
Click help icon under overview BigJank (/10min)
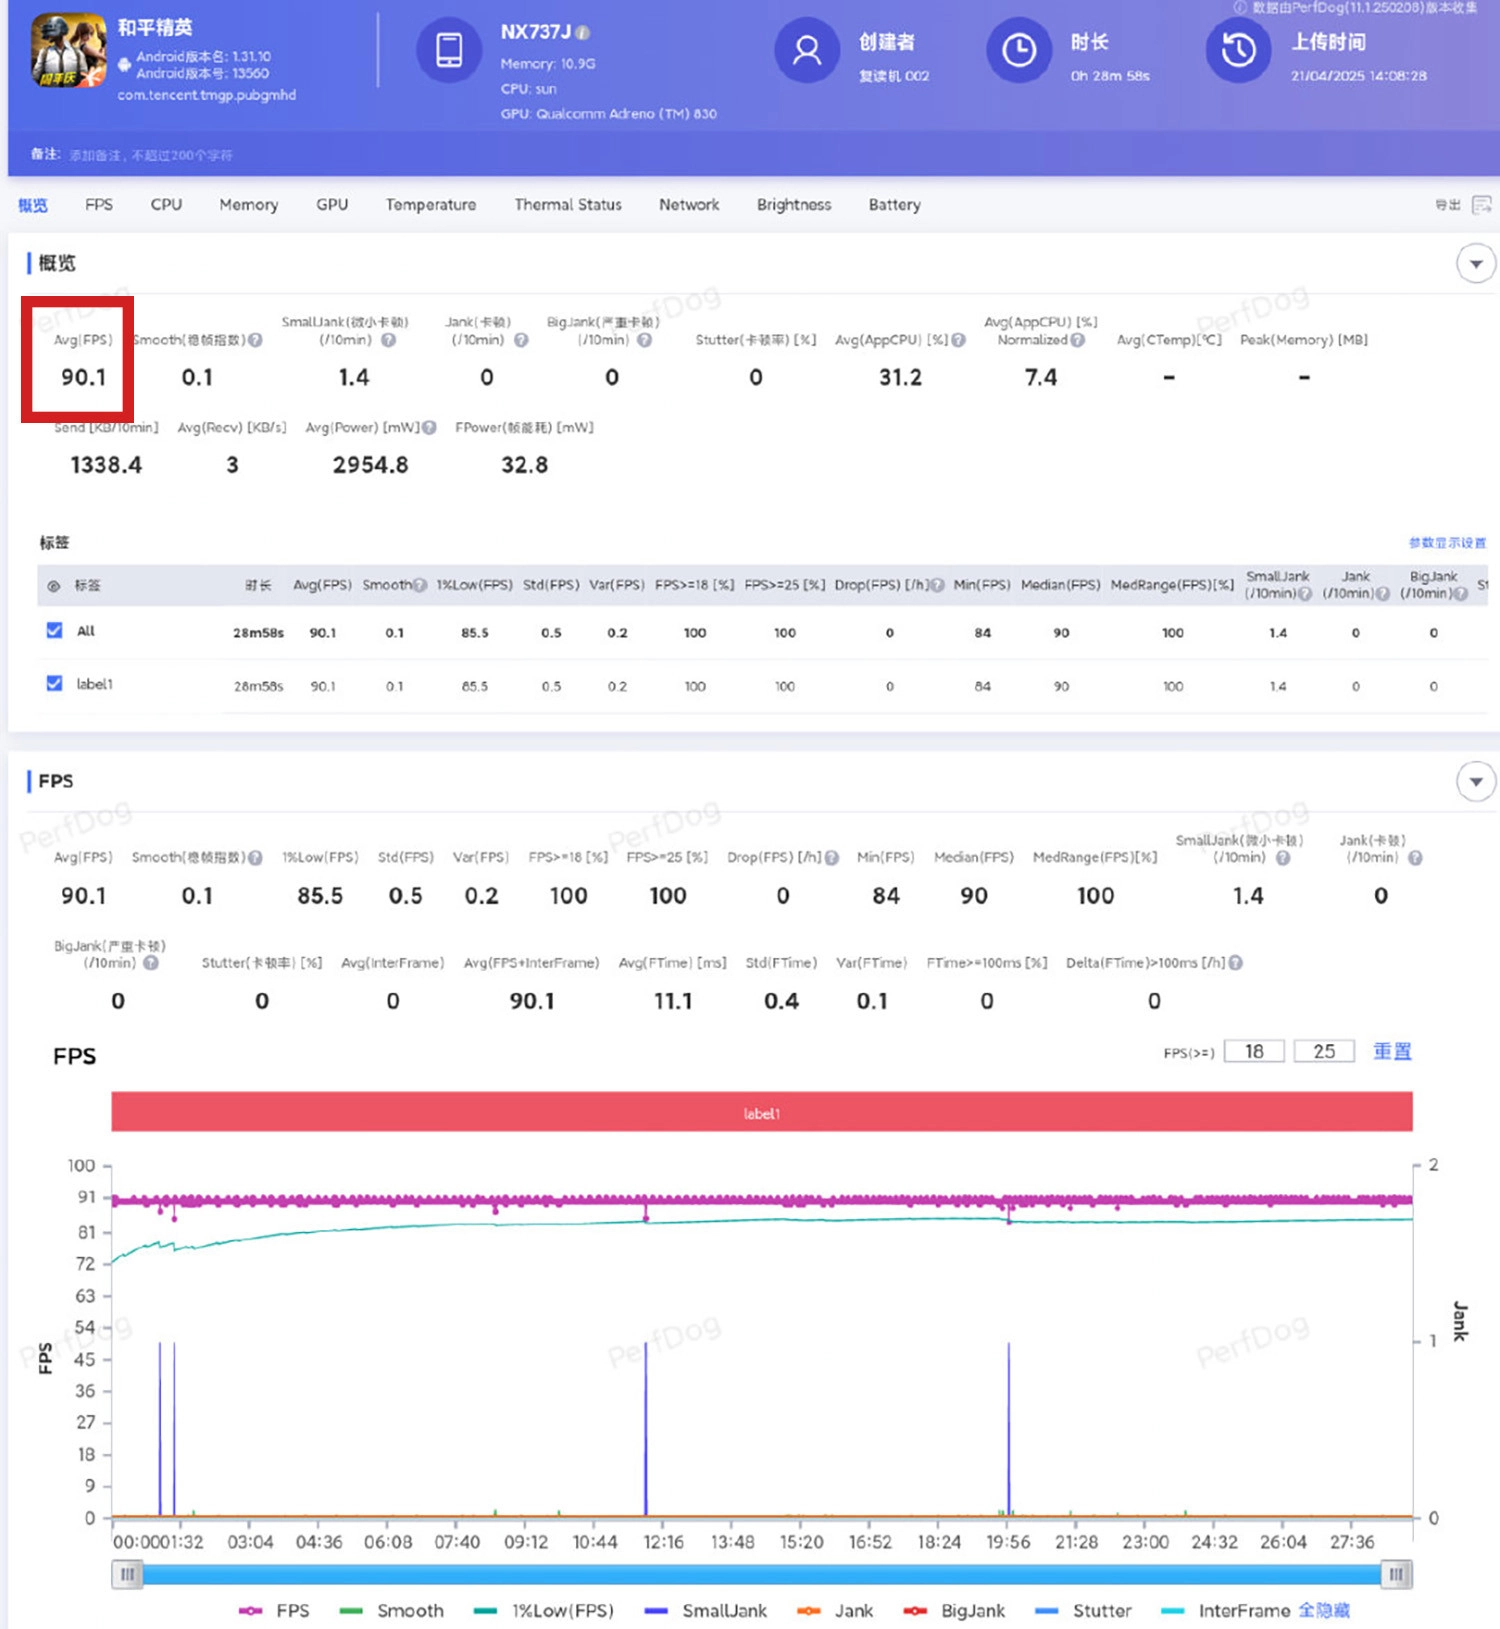click(645, 340)
